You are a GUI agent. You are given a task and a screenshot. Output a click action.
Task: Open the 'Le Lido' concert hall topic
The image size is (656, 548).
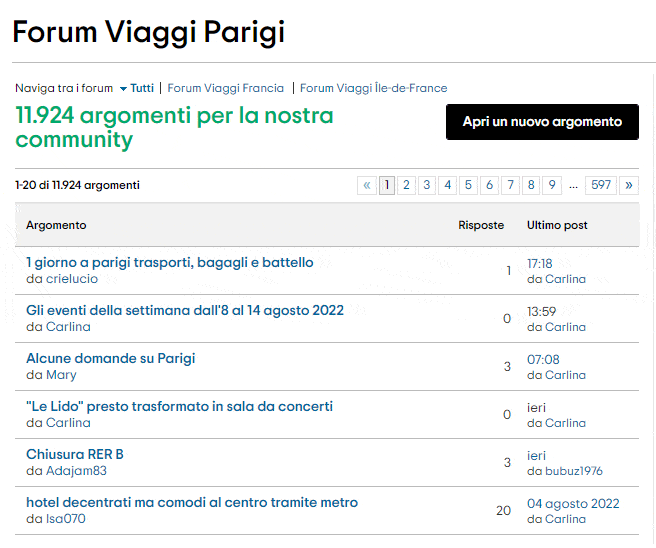tap(179, 406)
